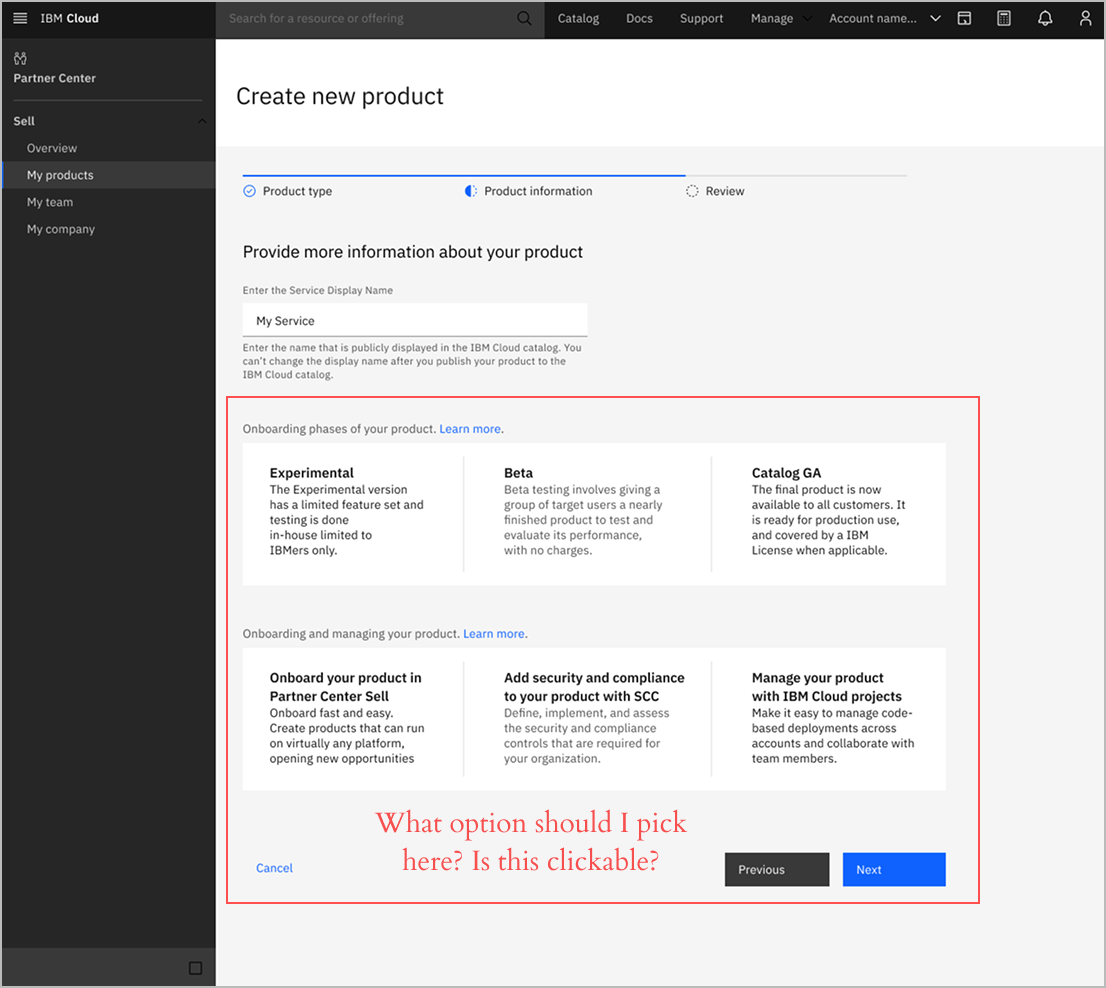Click the IBM Cloud Shell icon
1106x988 pixels.
click(x=964, y=19)
